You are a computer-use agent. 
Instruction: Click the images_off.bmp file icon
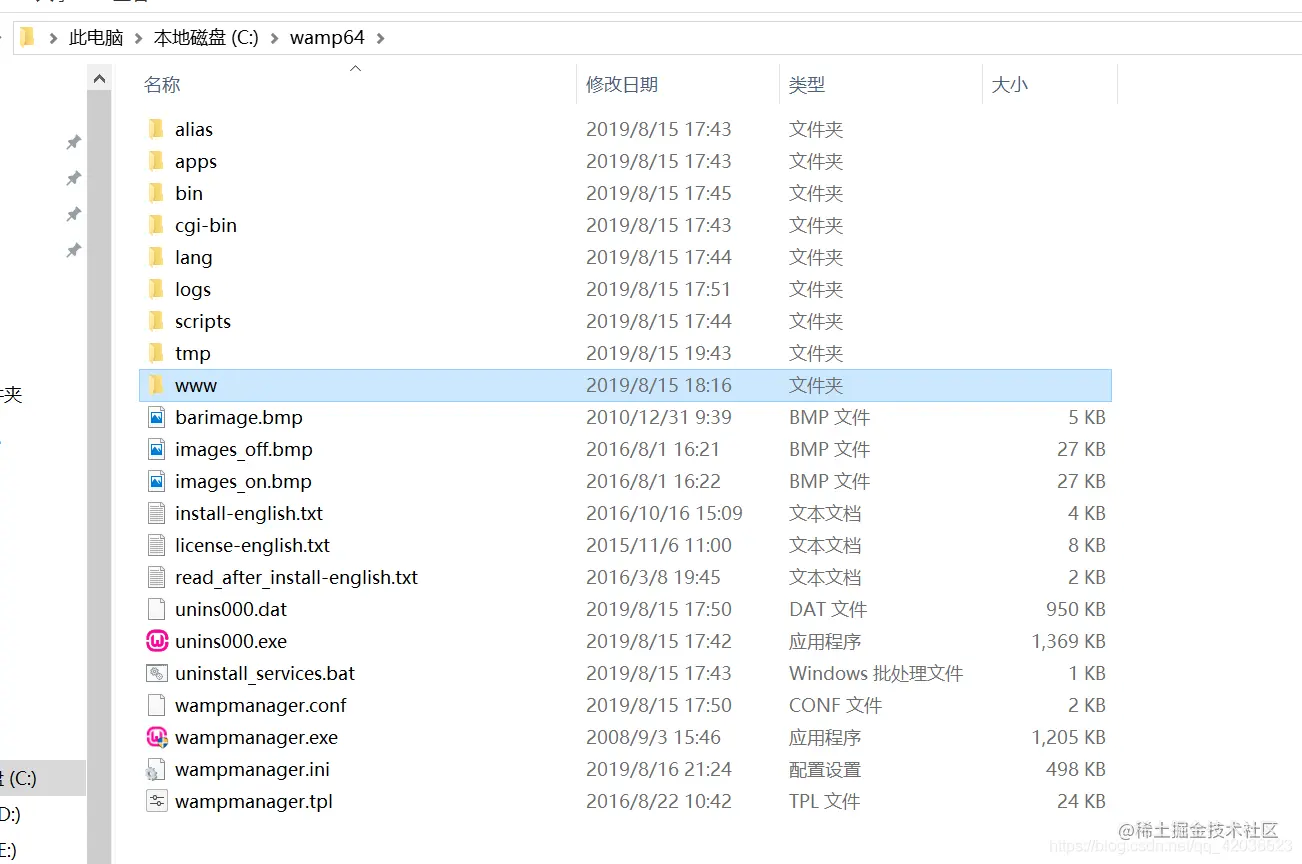(x=156, y=449)
